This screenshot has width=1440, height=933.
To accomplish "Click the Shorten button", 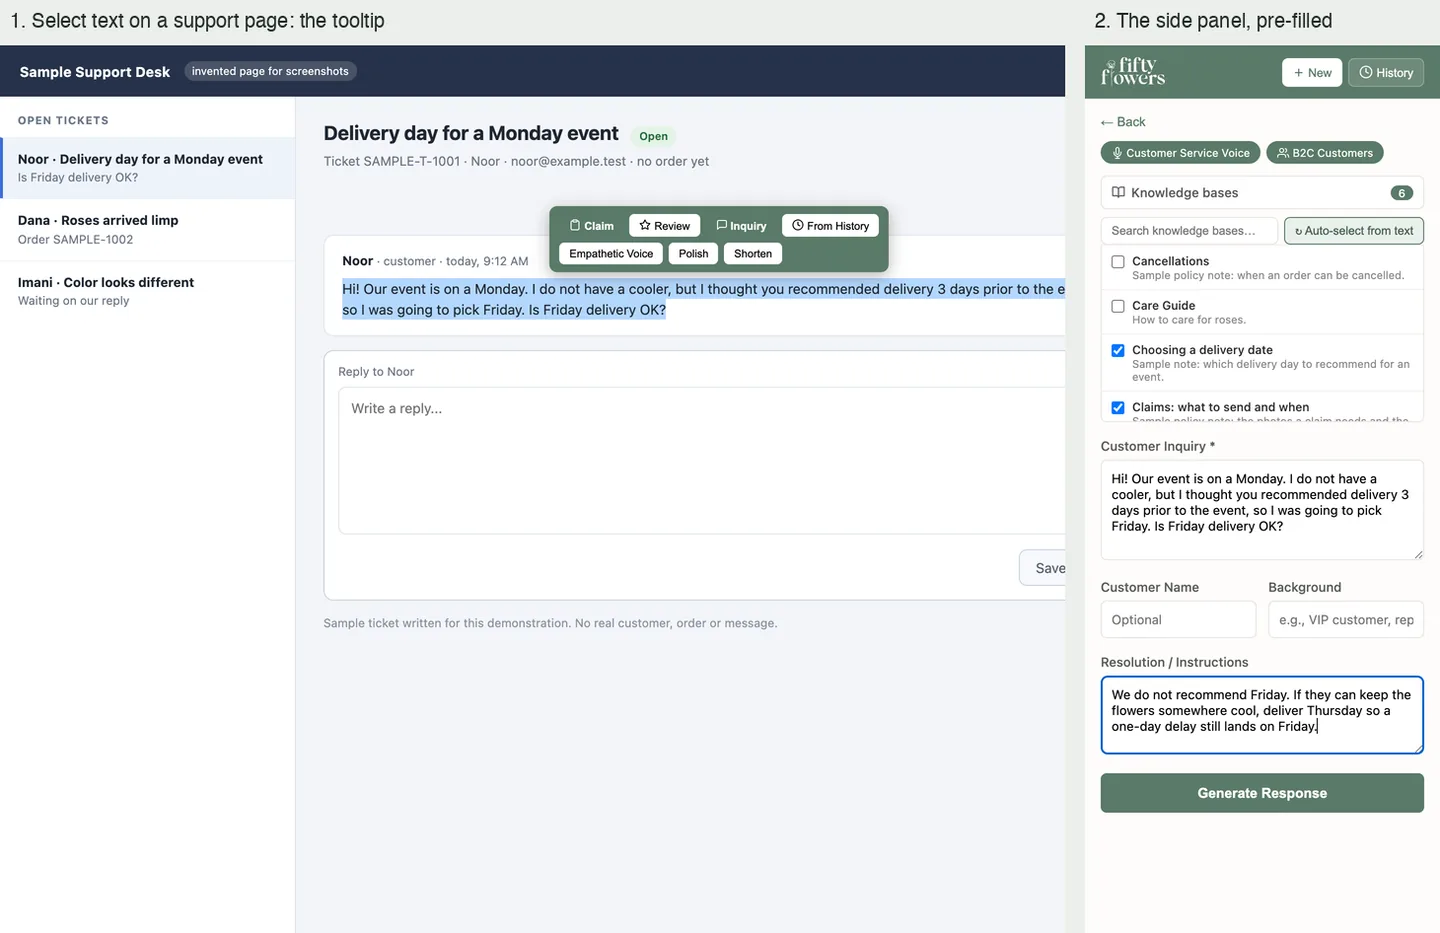I will pyautogui.click(x=753, y=254).
